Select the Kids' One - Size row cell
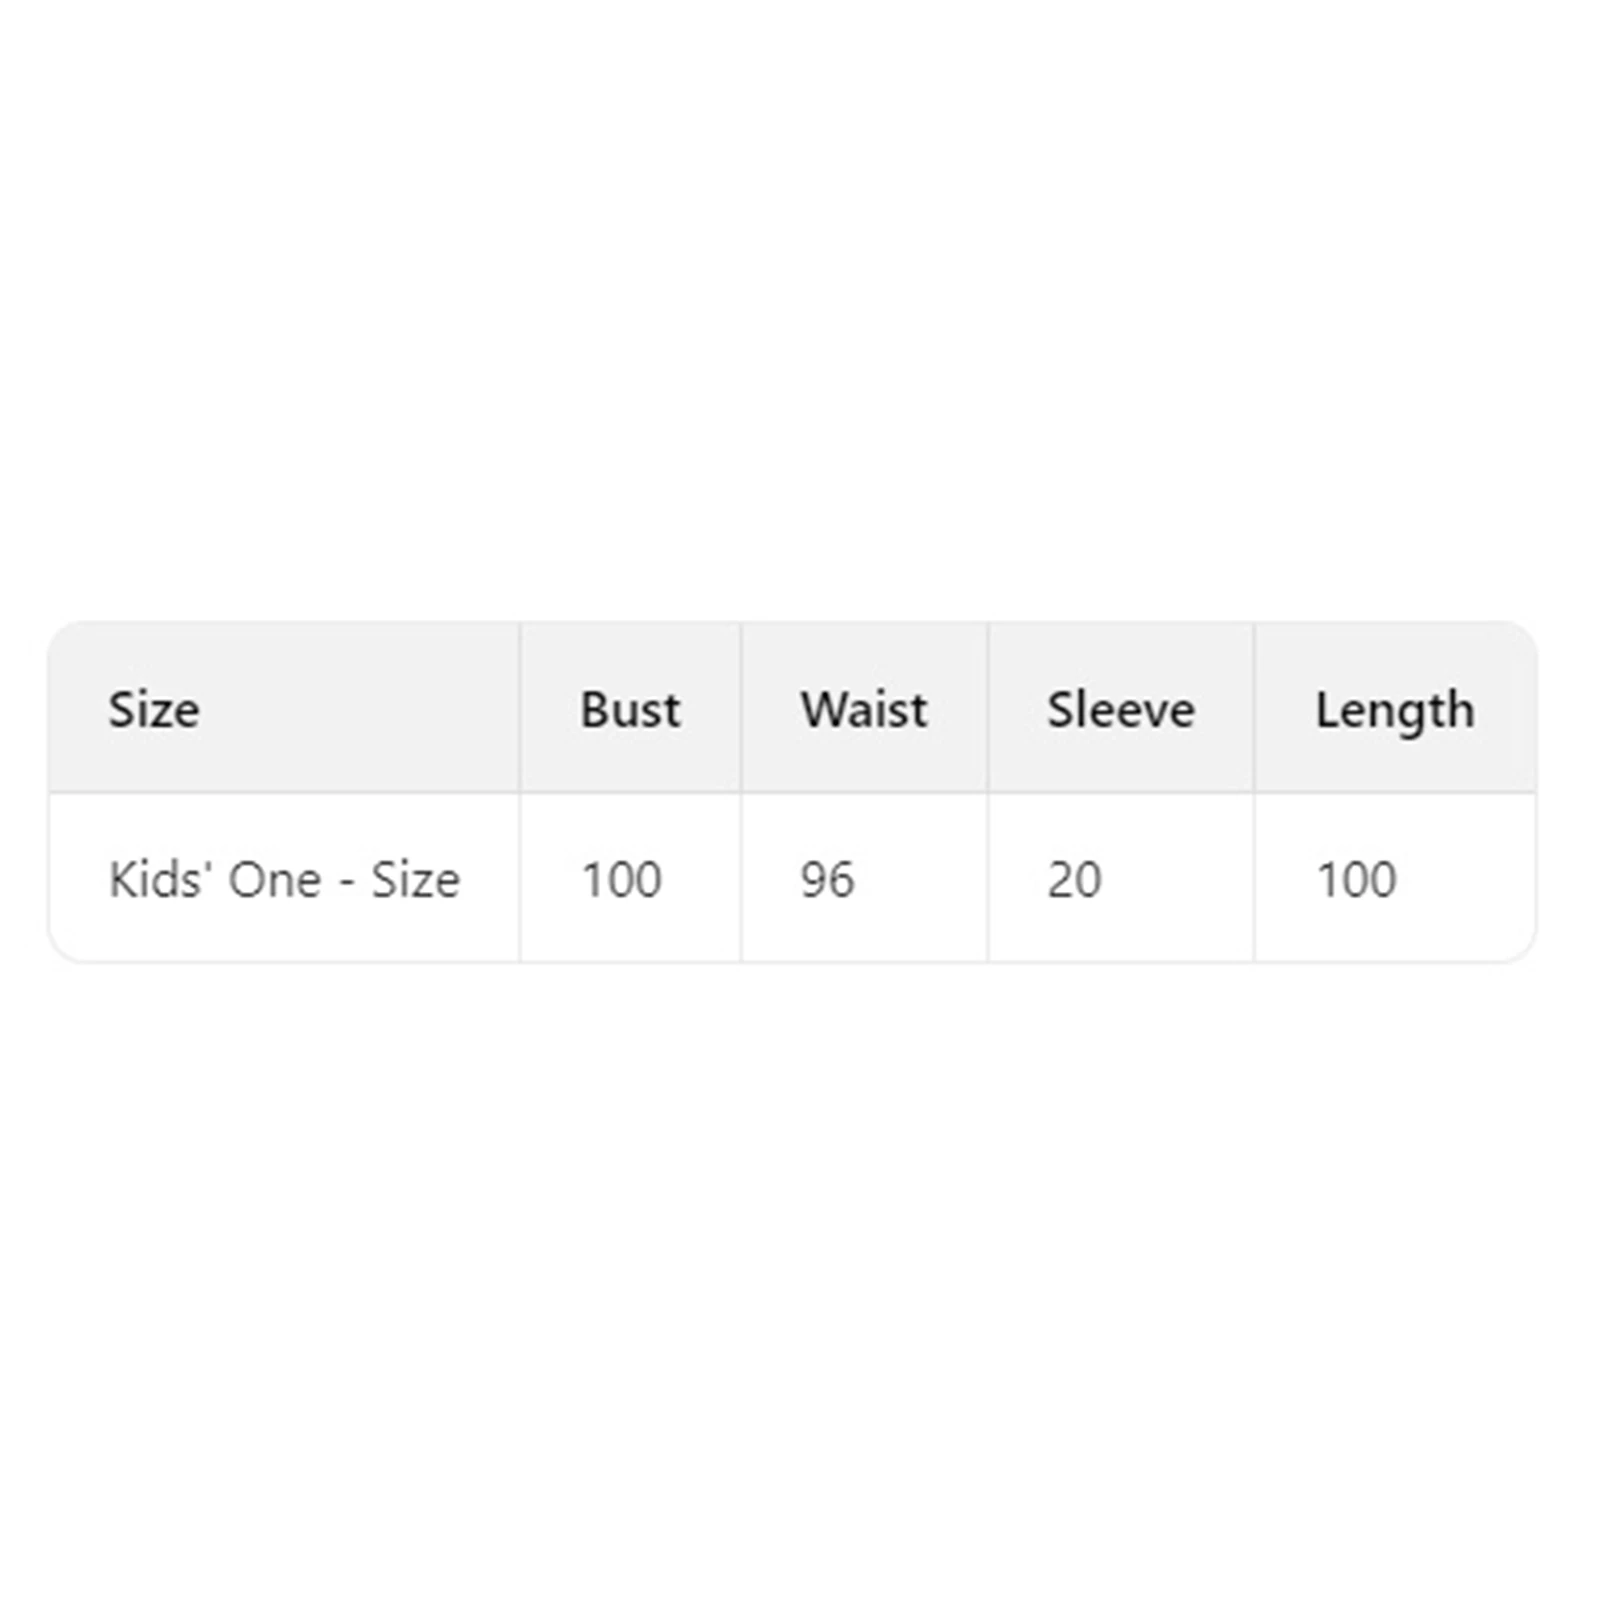The image size is (1600, 1600). (x=284, y=879)
